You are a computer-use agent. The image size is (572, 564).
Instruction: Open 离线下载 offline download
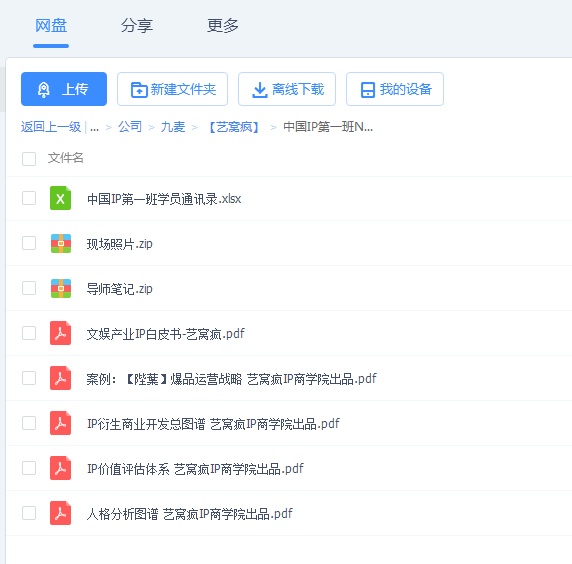click(287, 89)
